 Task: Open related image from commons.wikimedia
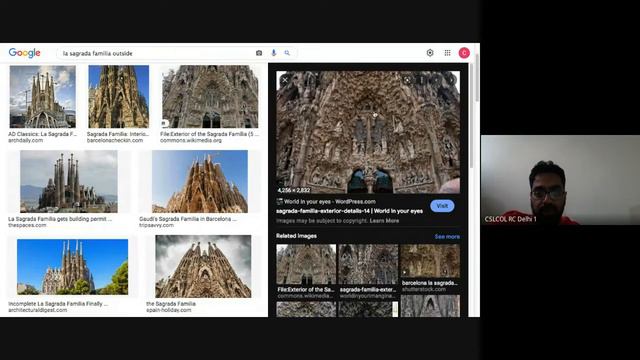pos(306,264)
